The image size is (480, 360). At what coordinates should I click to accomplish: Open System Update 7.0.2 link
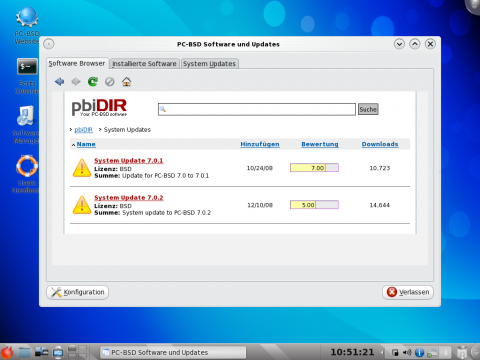pyautogui.click(x=129, y=197)
